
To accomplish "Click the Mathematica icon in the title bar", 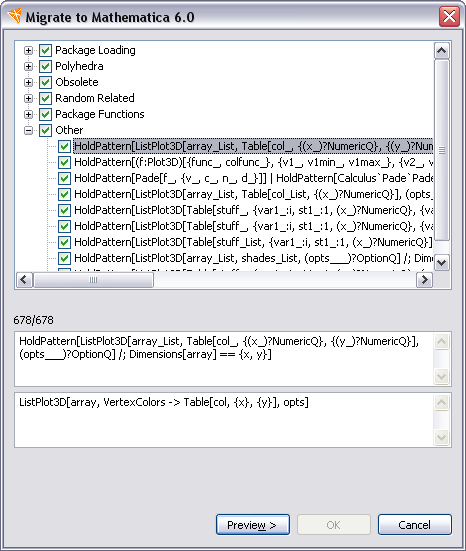I will 15,17.
